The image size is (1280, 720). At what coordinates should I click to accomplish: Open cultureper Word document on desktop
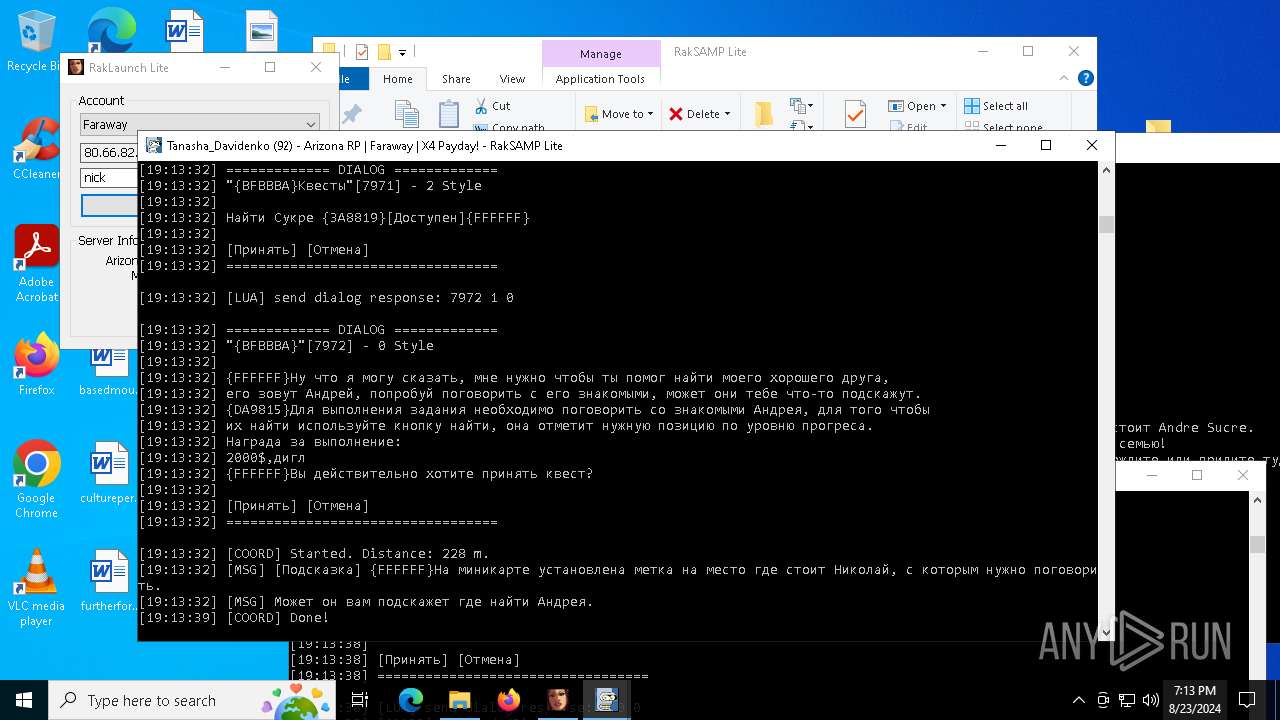(x=108, y=473)
